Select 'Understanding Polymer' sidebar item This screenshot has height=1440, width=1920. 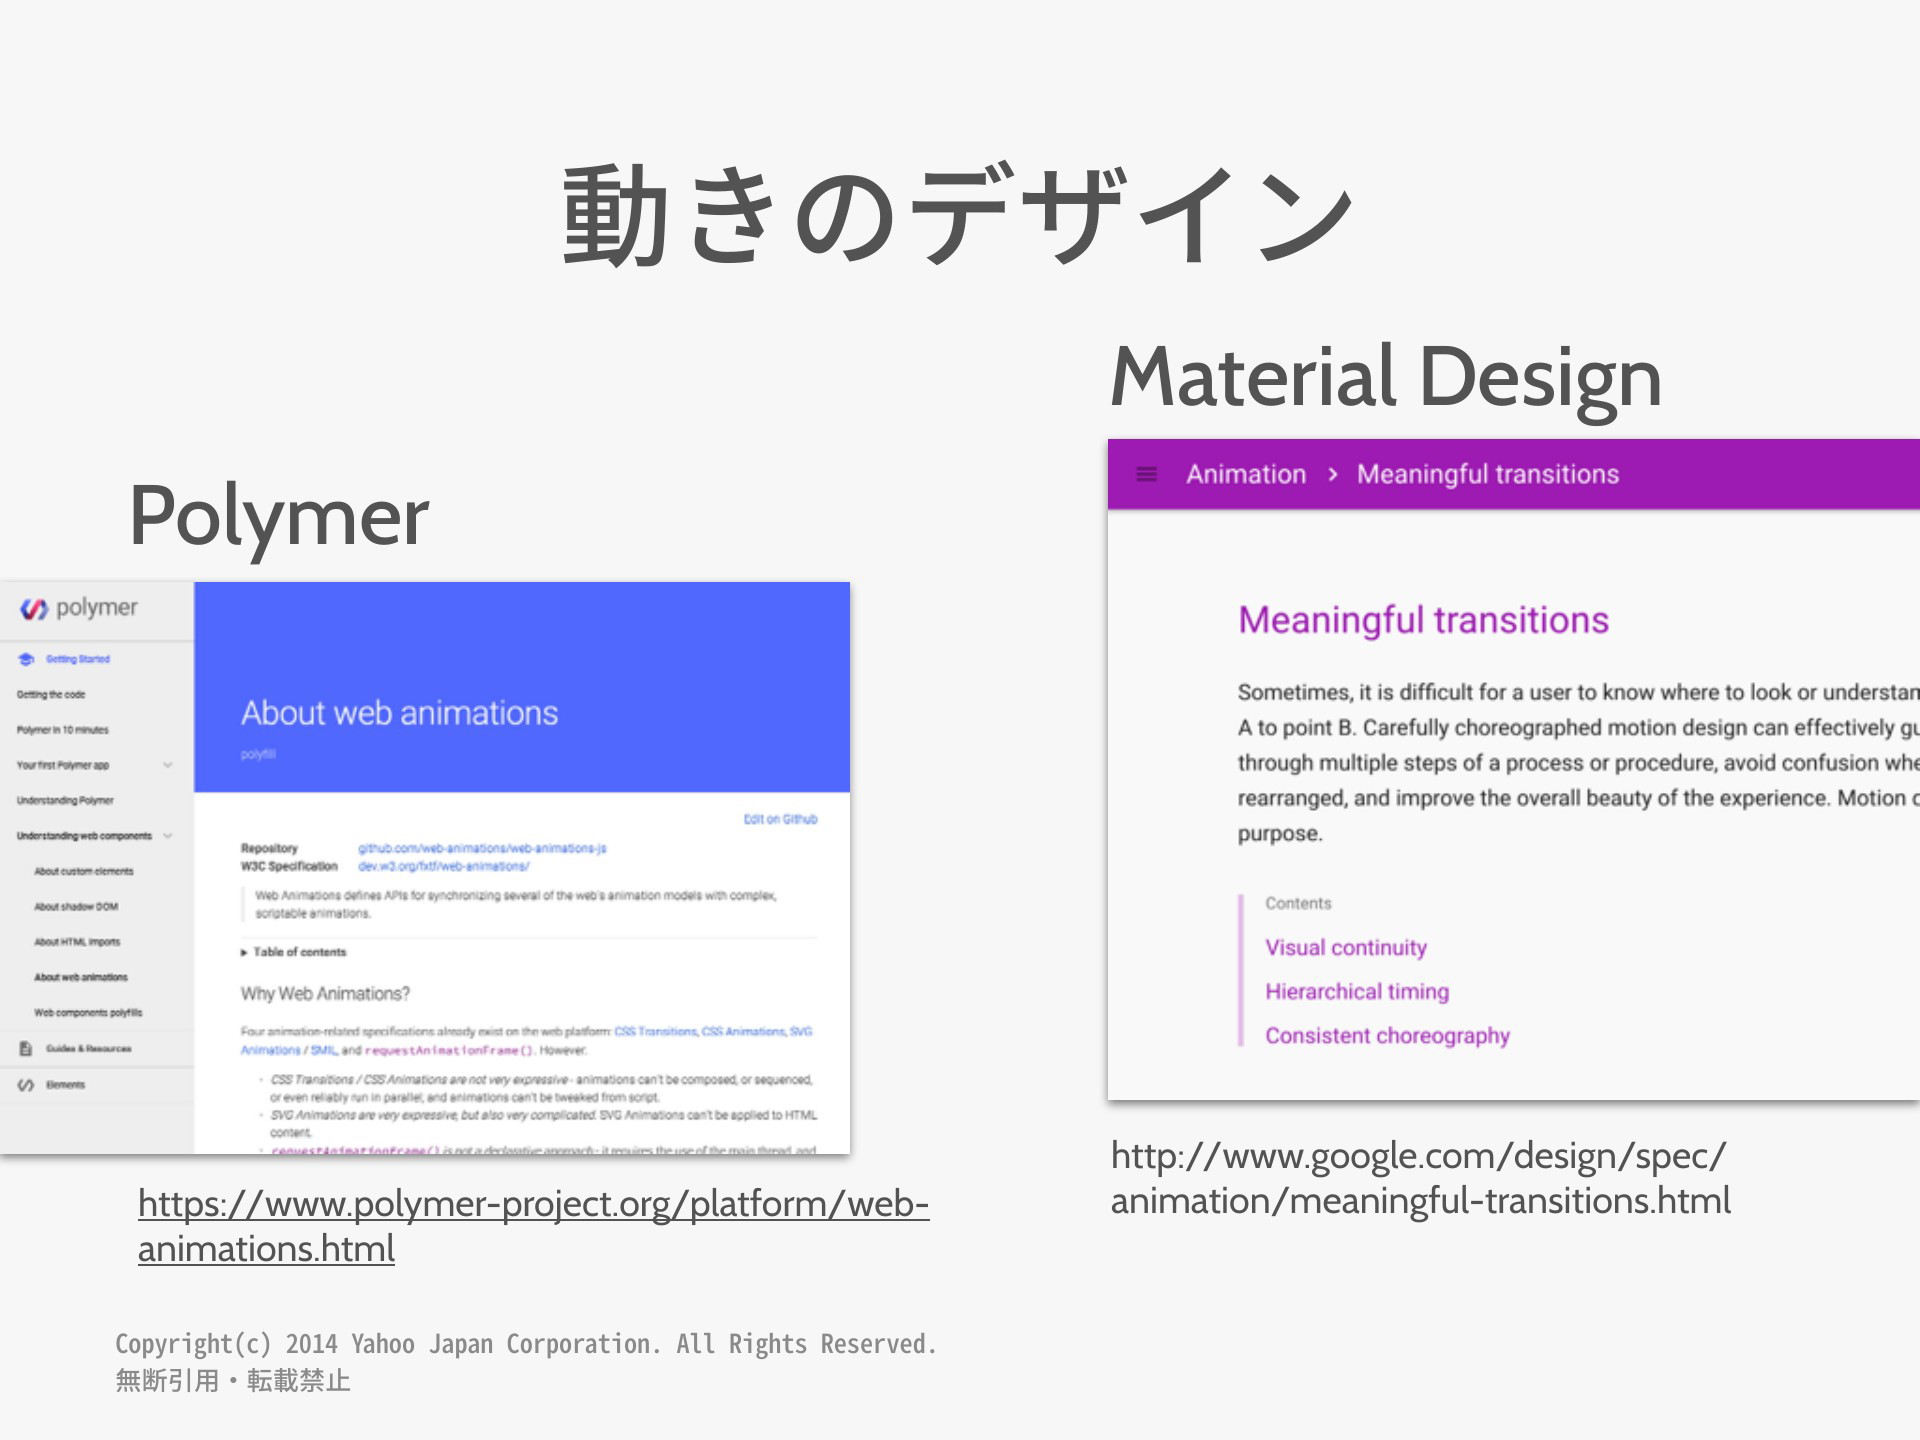coord(65,801)
